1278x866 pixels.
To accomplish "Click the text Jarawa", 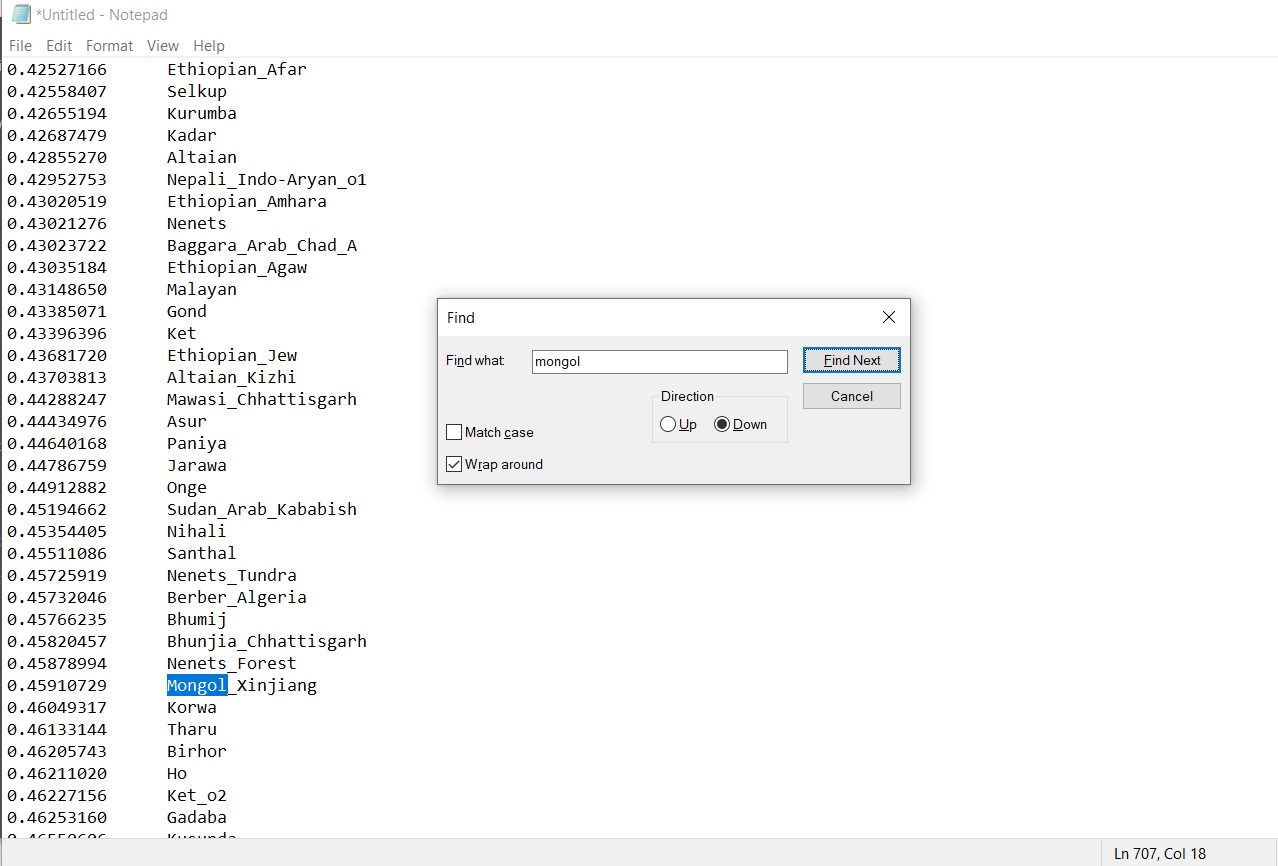I will tap(197, 466).
